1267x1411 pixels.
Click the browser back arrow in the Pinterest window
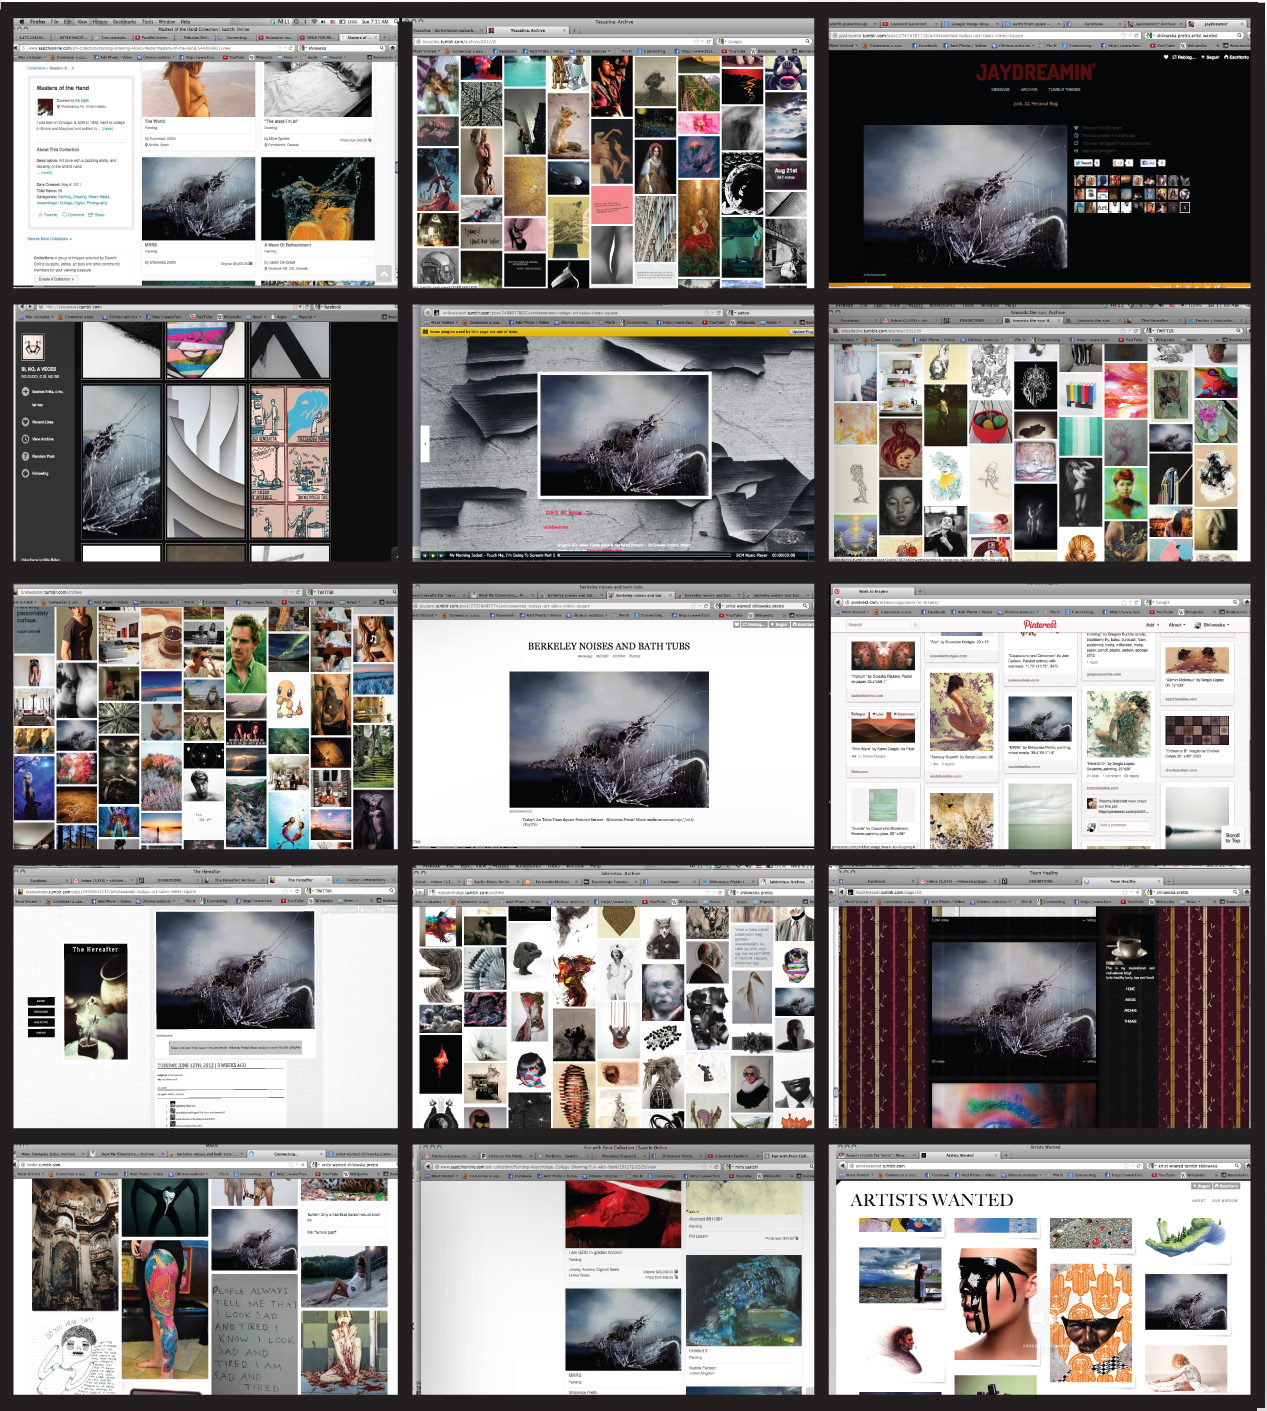click(x=836, y=602)
